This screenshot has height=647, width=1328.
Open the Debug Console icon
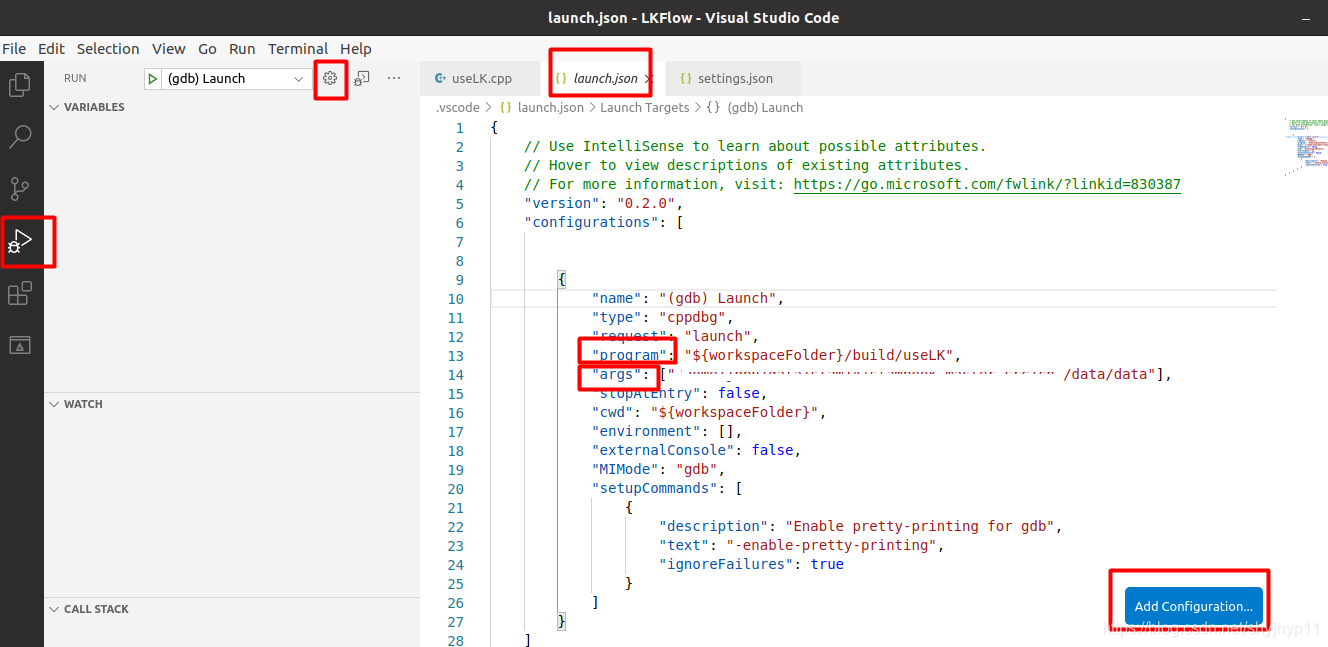click(x=362, y=78)
